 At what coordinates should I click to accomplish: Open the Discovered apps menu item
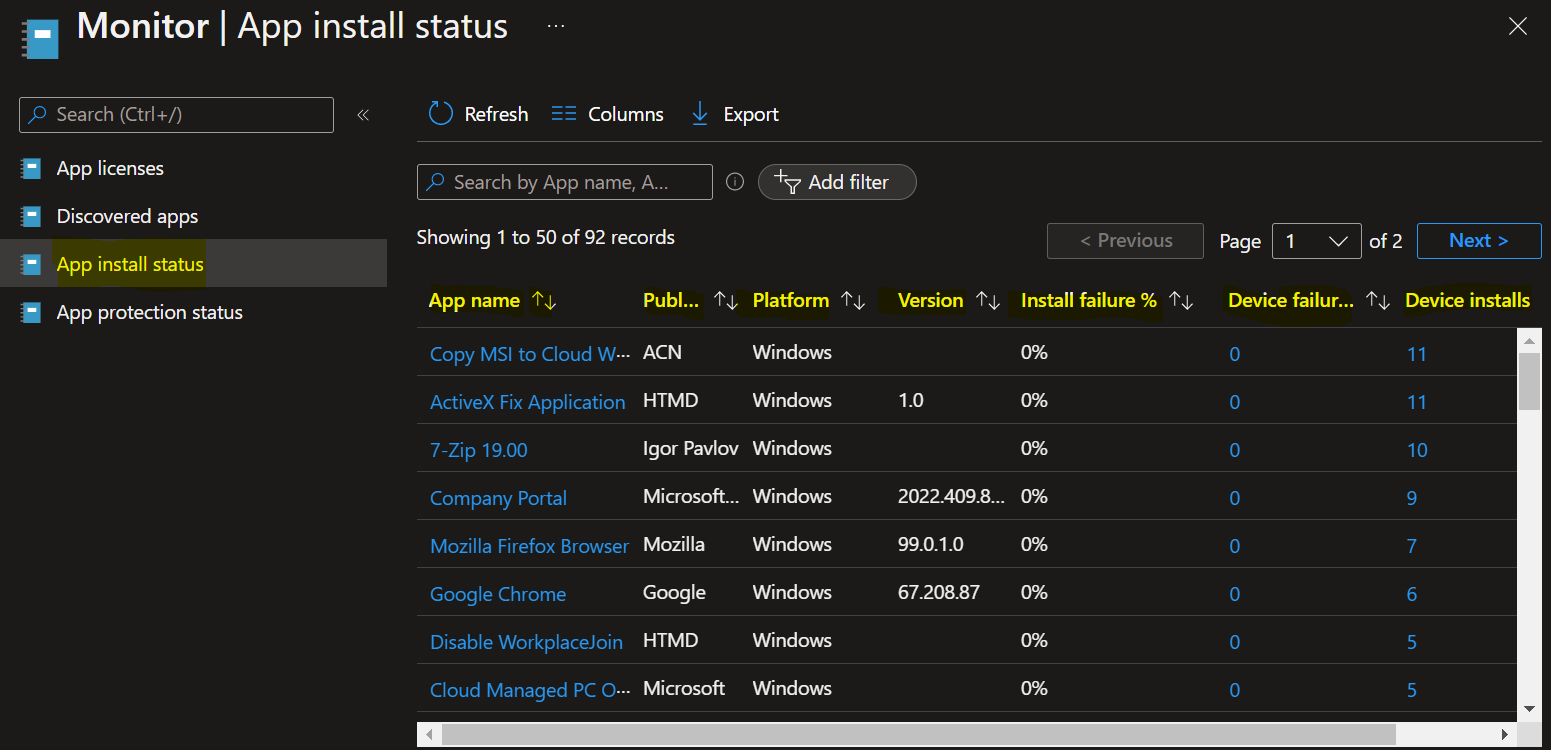click(193, 216)
